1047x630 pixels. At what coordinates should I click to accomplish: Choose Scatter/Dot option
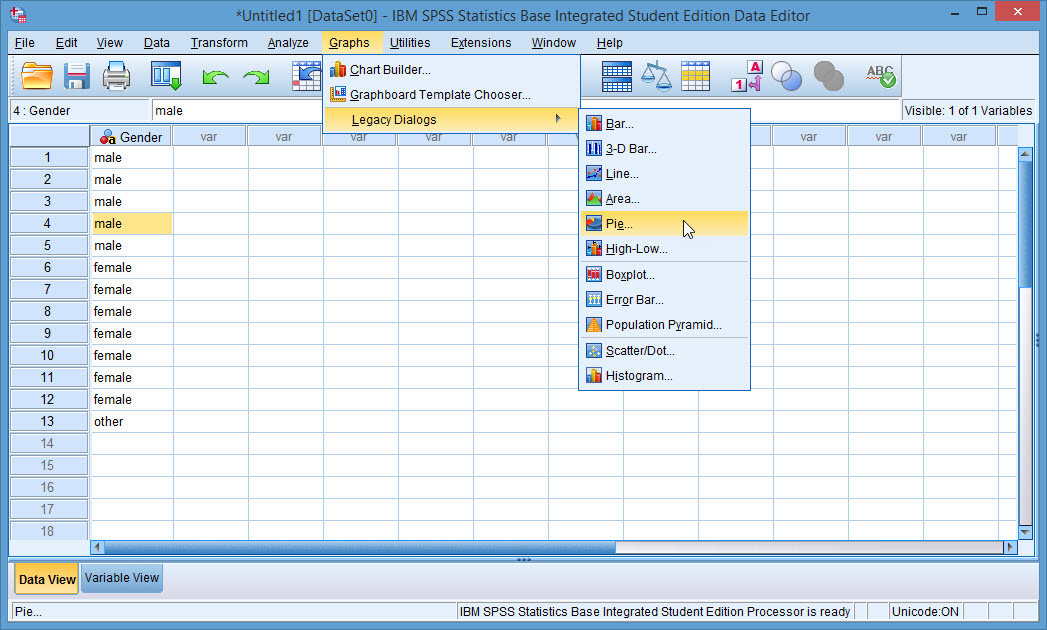tap(664, 351)
